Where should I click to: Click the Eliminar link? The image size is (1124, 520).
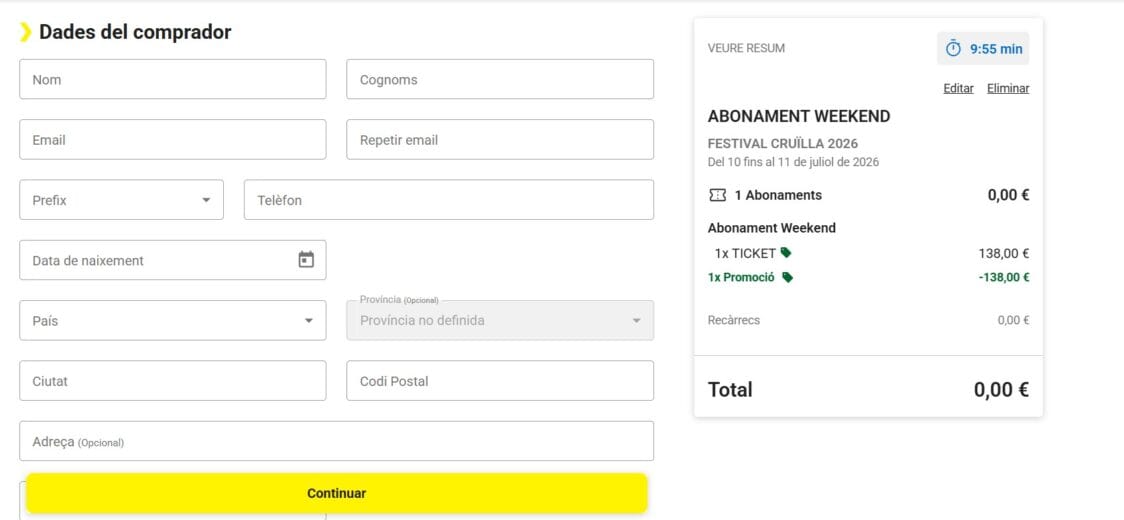tap(1008, 88)
